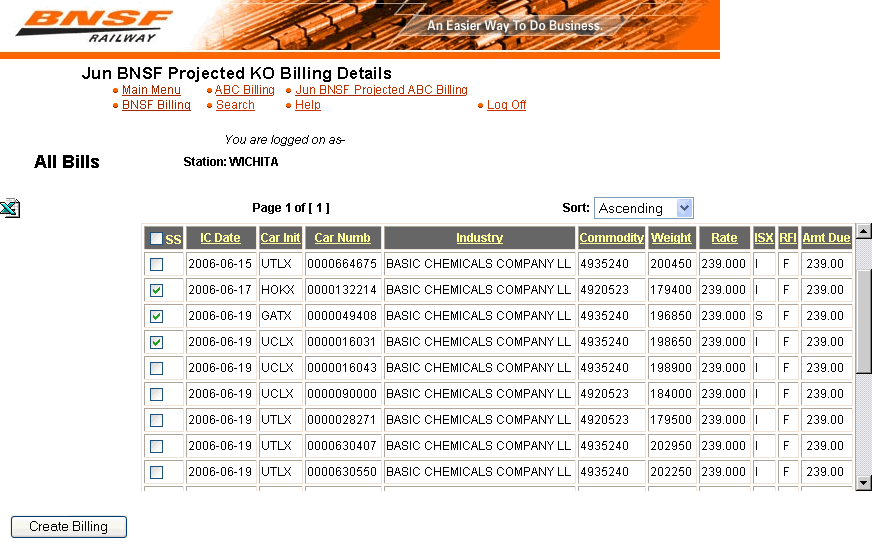Export table via Excel icon
884x553 pixels.
tap(10, 209)
